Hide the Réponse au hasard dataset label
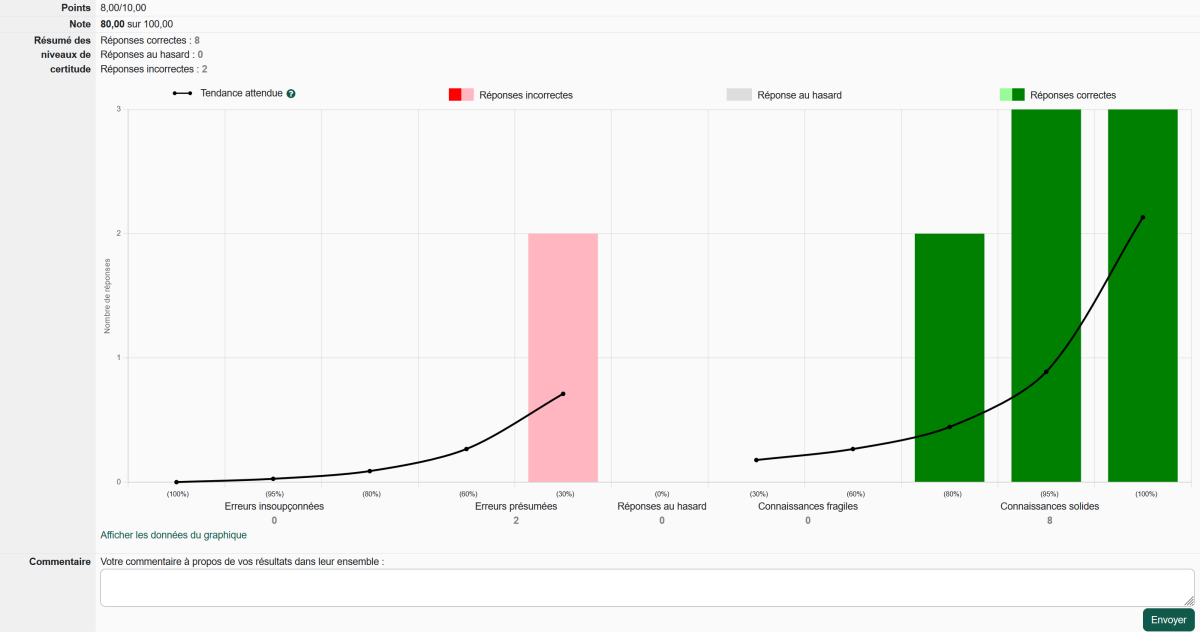 (799, 95)
